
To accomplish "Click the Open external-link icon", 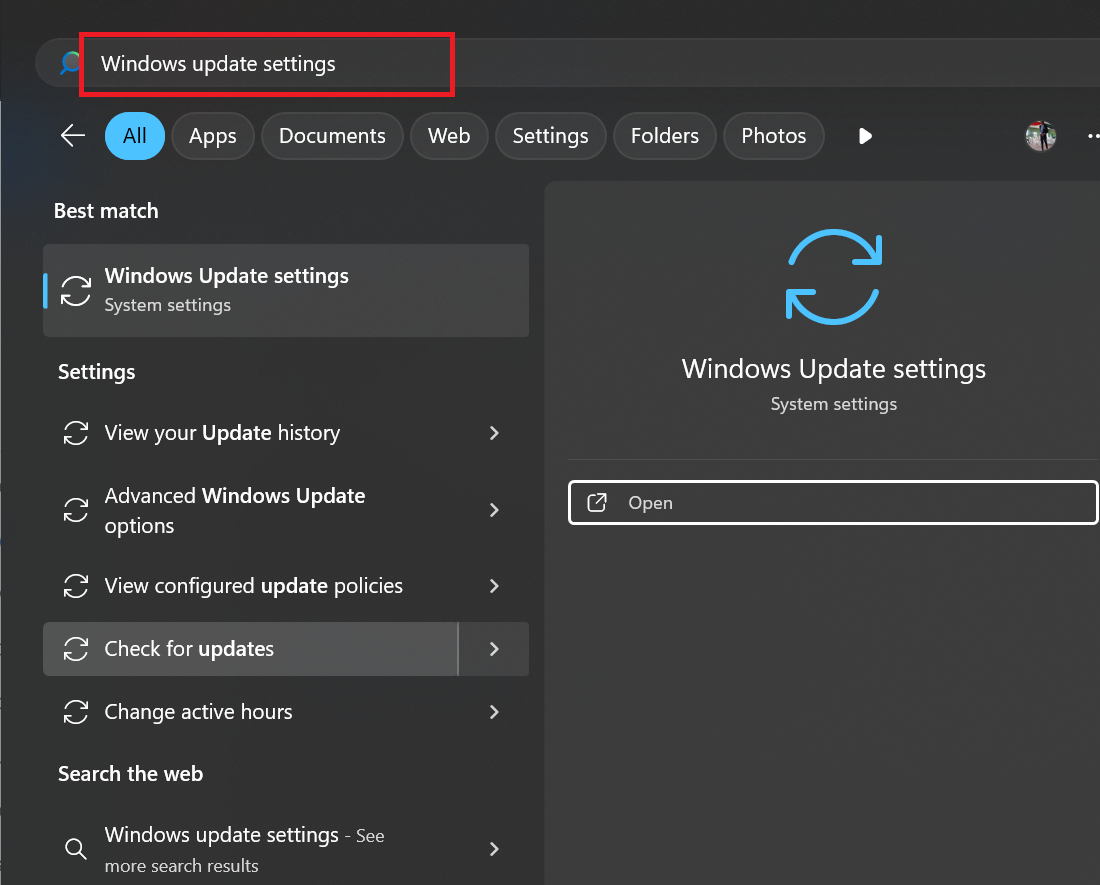I will pyautogui.click(x=597, y=503).
